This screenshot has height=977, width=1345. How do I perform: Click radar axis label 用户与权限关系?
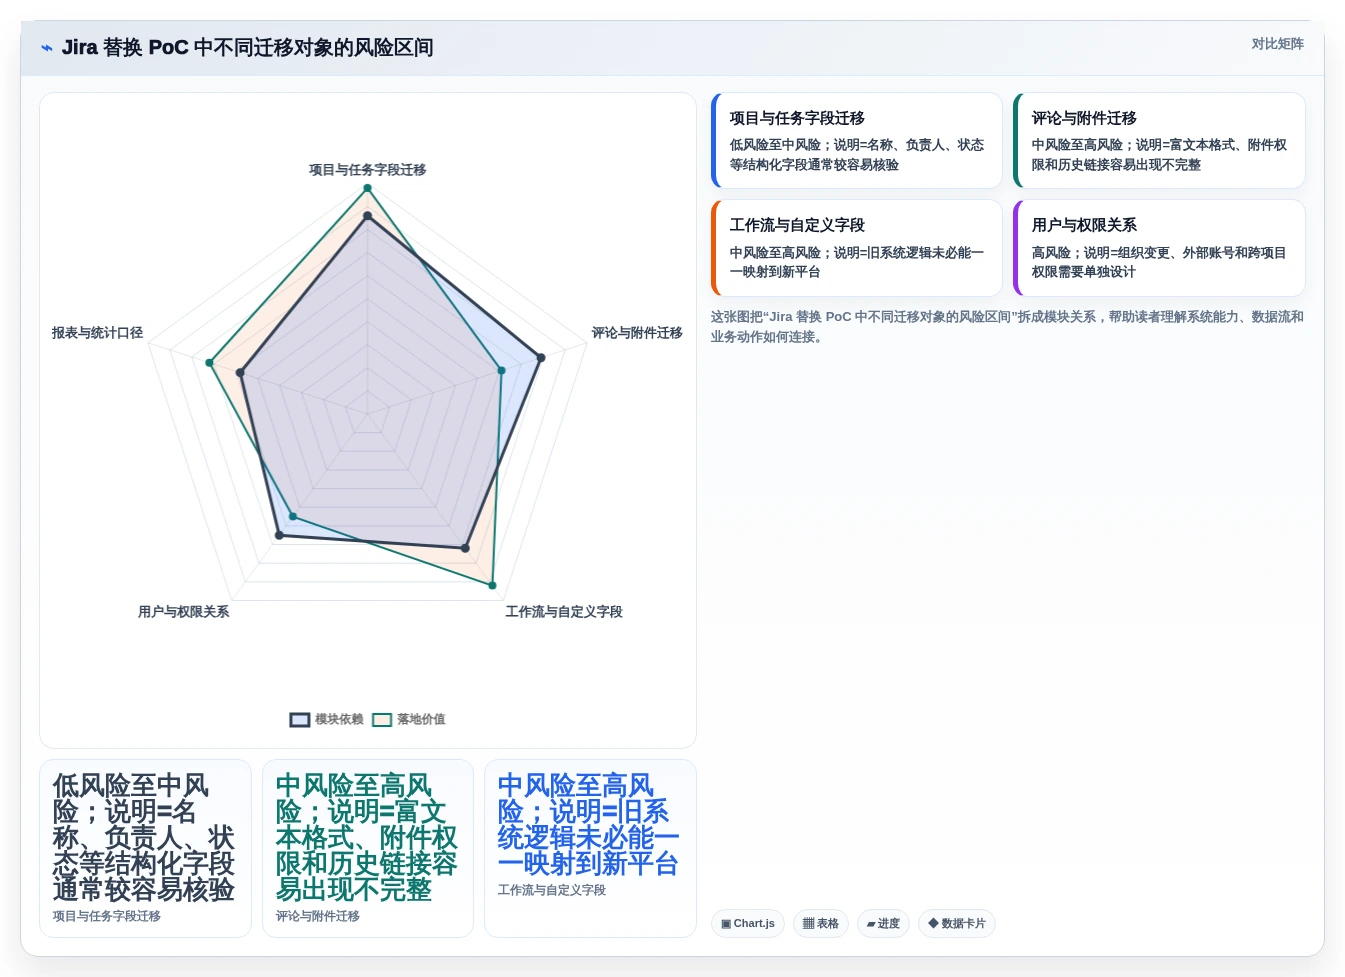(184, 612)
